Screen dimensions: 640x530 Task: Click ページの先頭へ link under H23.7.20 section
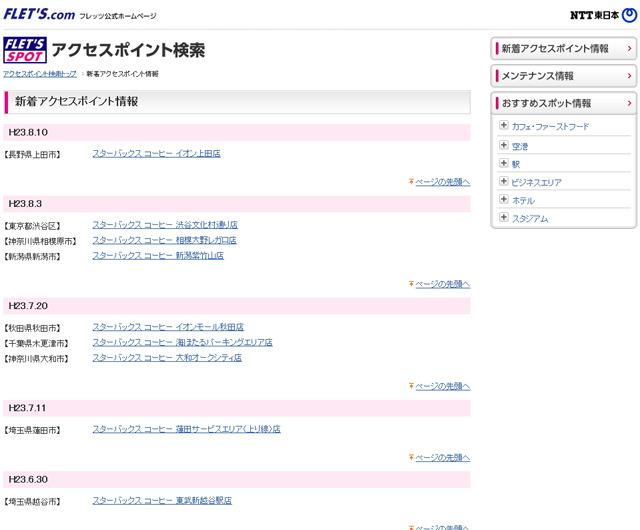pos(442,386)
